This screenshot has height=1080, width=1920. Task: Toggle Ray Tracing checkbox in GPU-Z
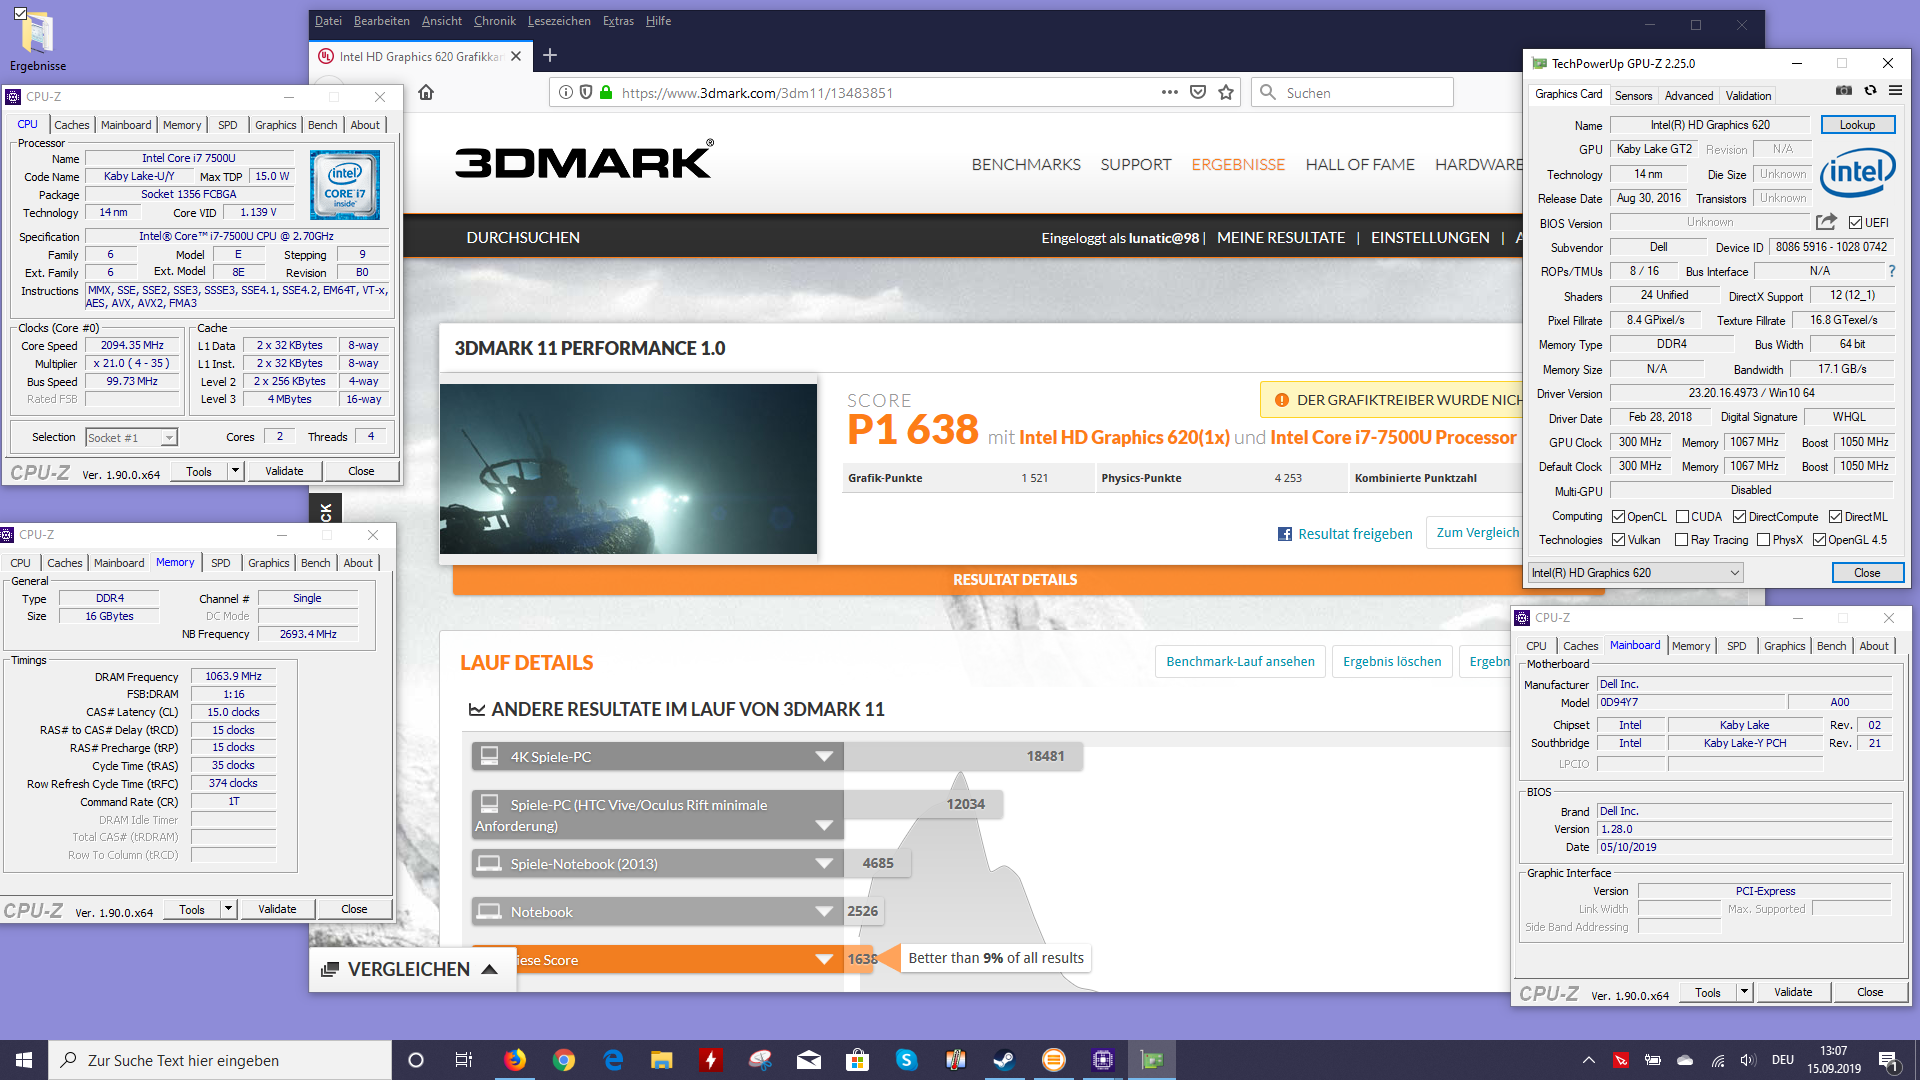coord(1681,540)
